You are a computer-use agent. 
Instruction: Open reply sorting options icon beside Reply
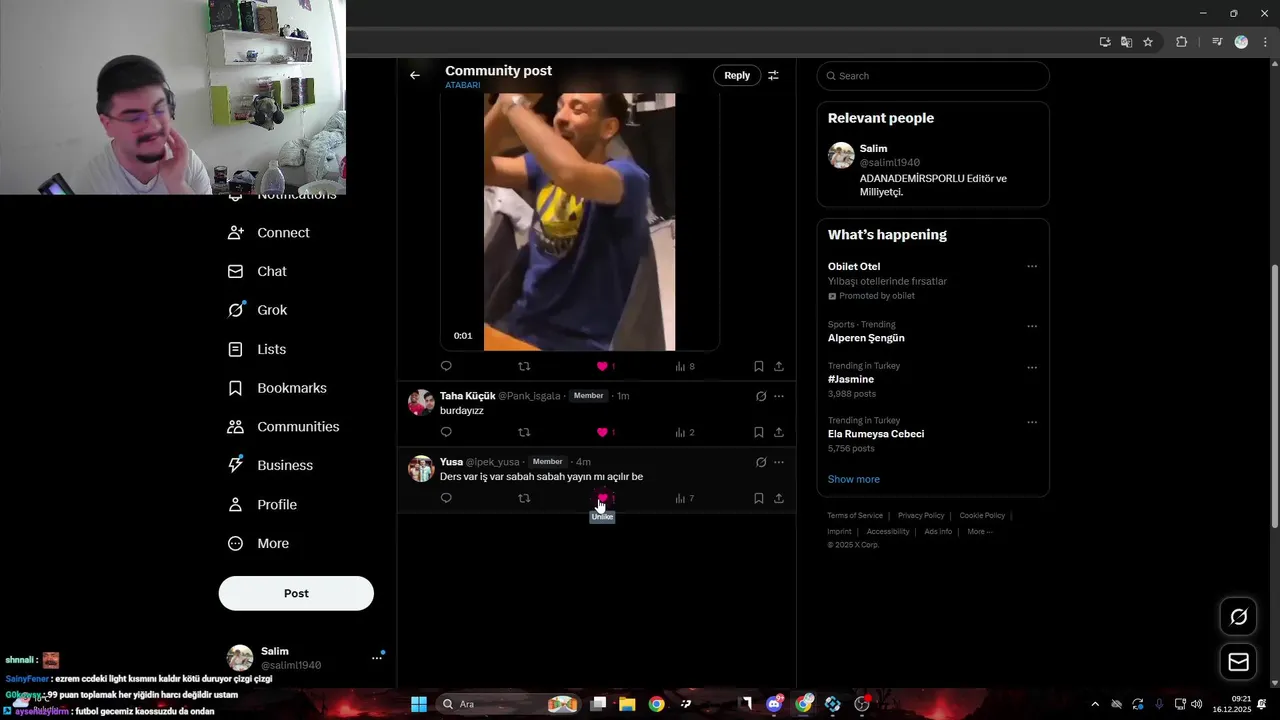click(x=773, y=75)
